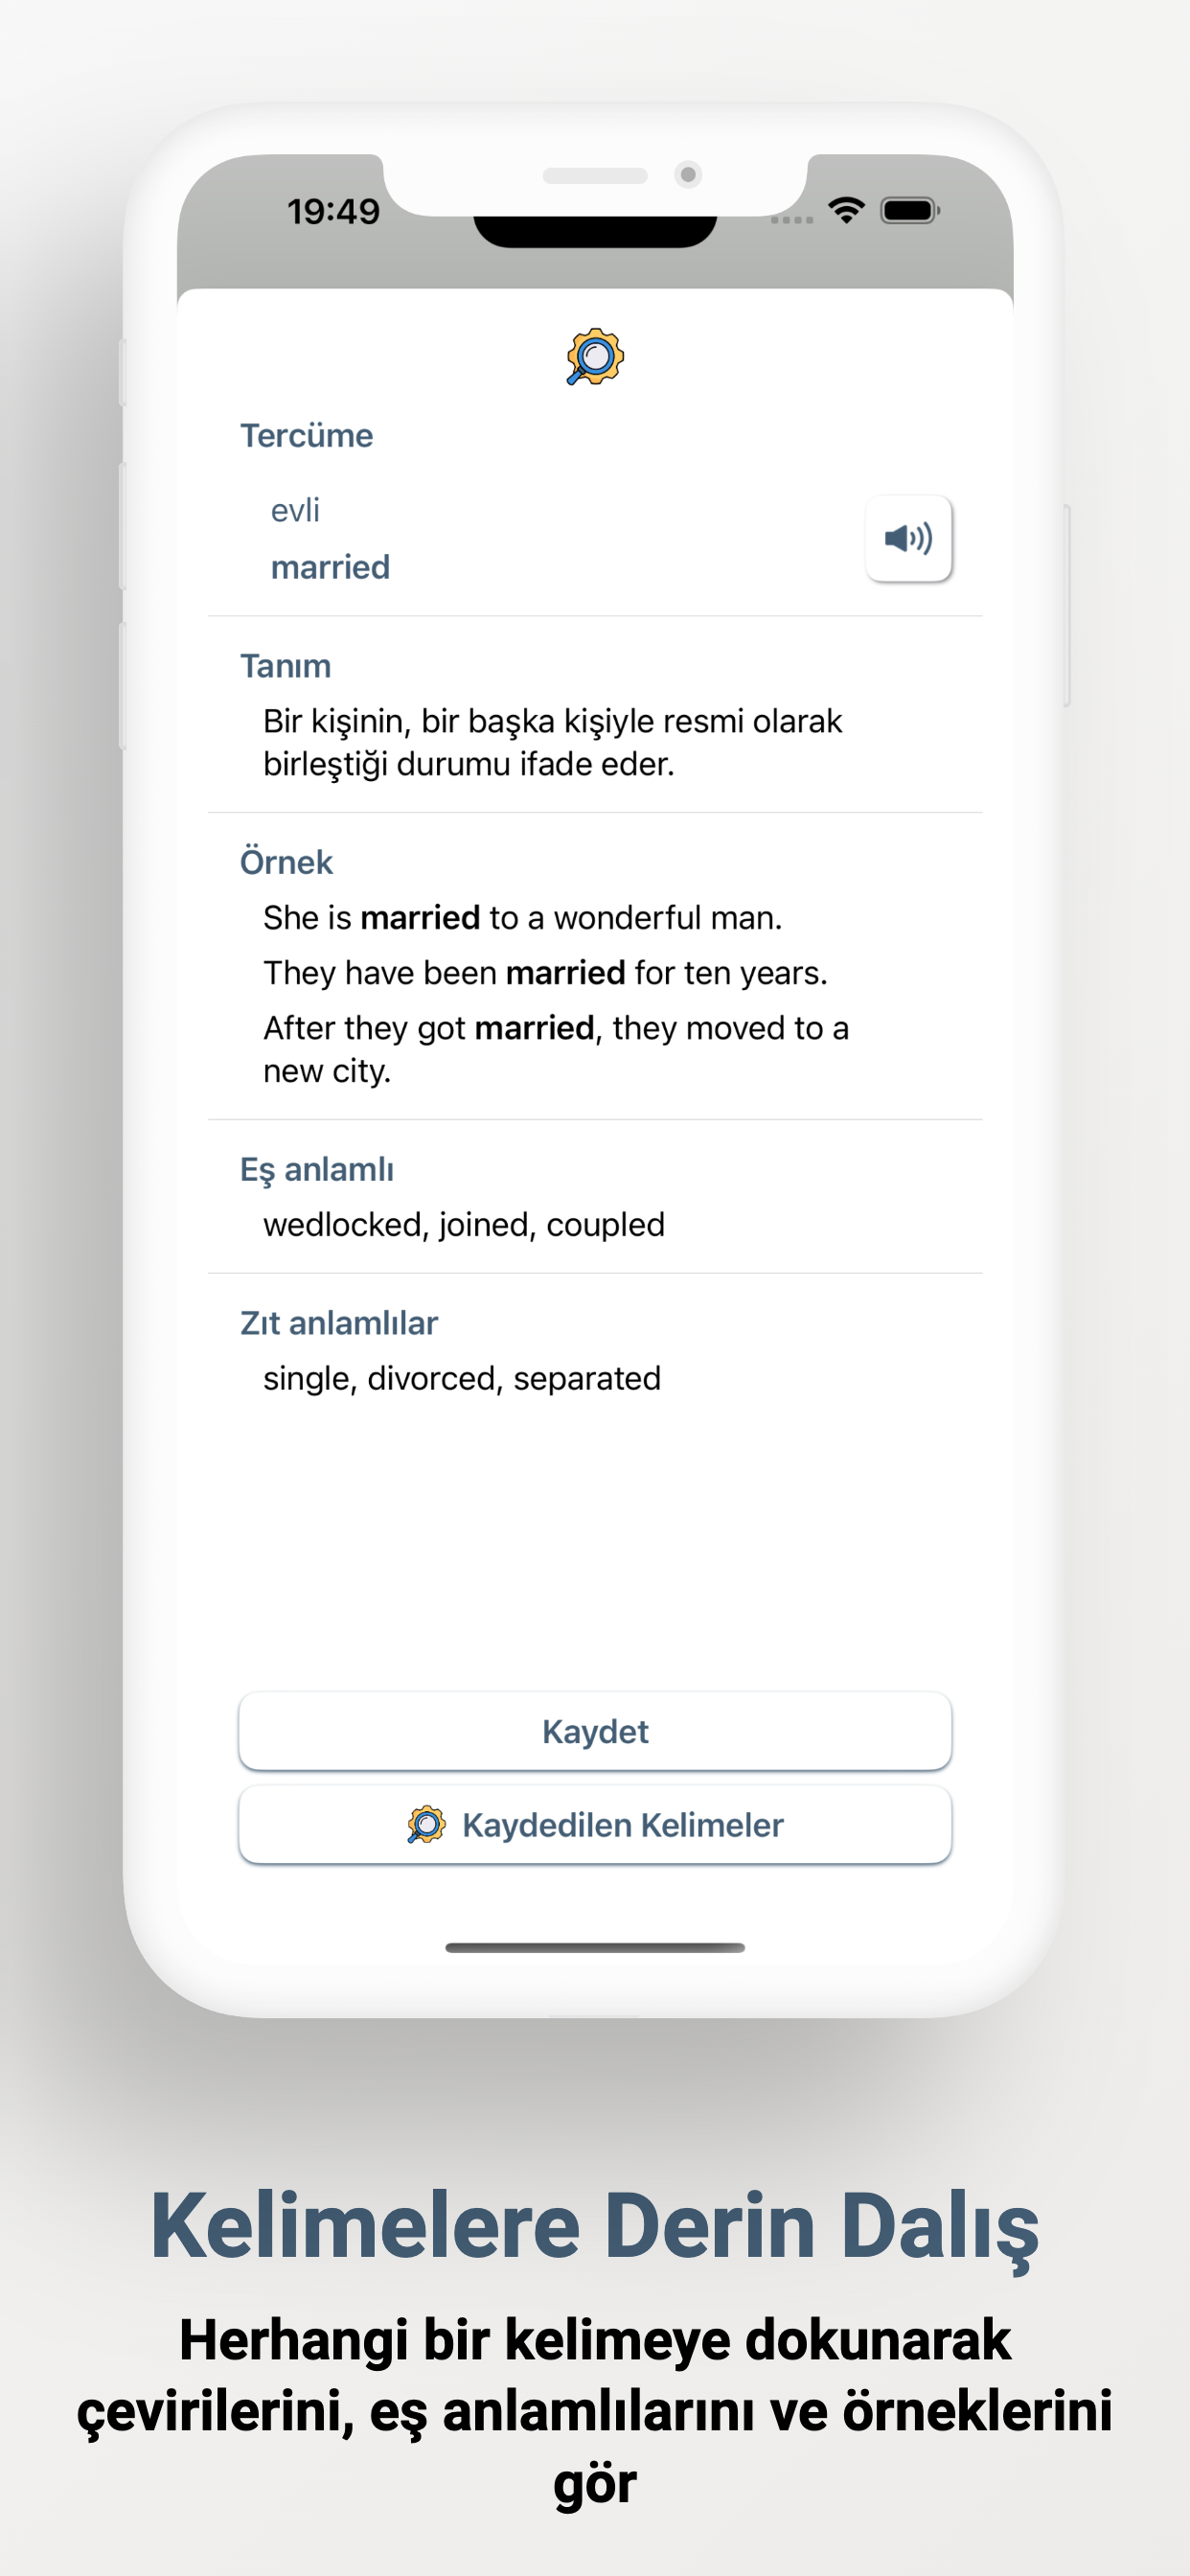Click the icon inside Kaydedilen Kelimeler button

pos(426,1825)
